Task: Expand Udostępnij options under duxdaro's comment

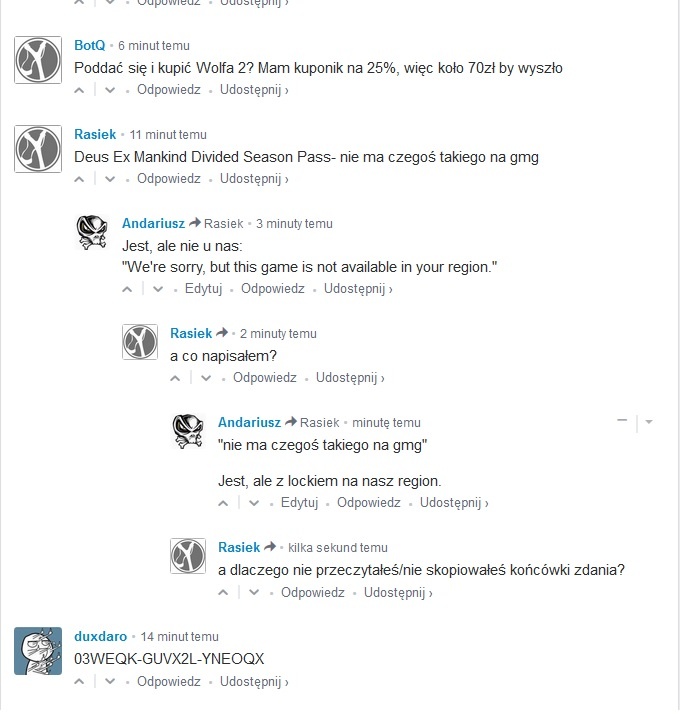Action: pyautogui.click(x=254, y=681)
